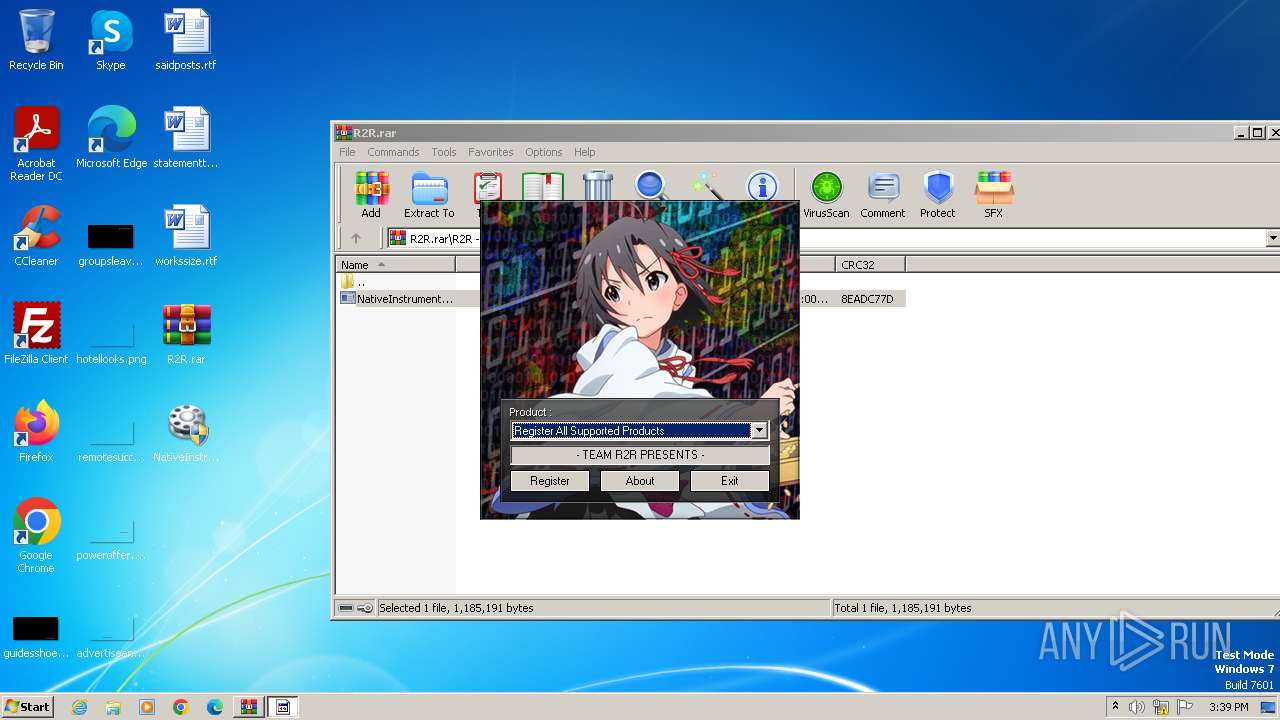Image resolution: width=1280 pixels, height=720 pixels.
Task: Open the Options menu
Action: pyautogui.click(x=544, y=152)
